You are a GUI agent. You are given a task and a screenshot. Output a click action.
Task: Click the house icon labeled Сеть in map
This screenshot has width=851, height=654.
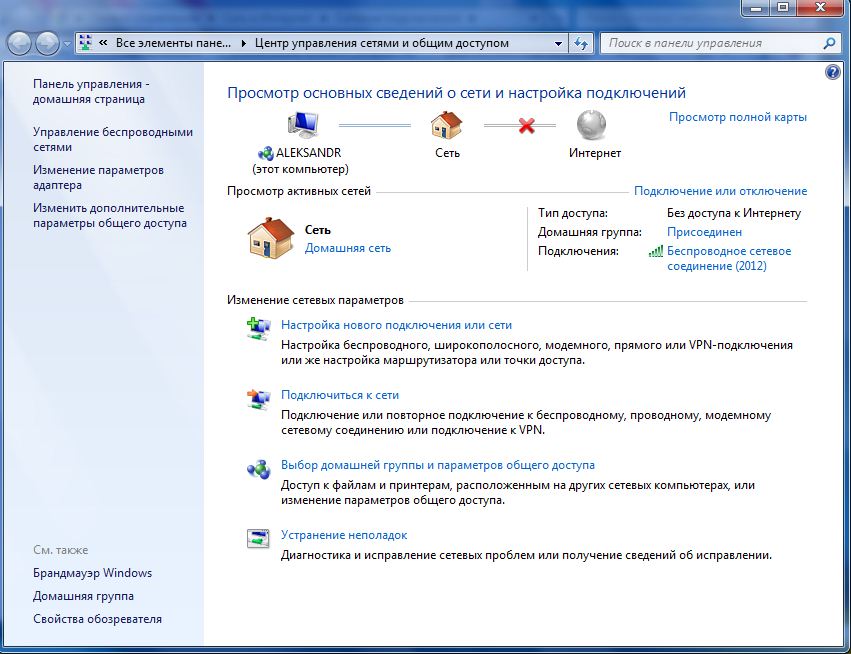[447, 126]
